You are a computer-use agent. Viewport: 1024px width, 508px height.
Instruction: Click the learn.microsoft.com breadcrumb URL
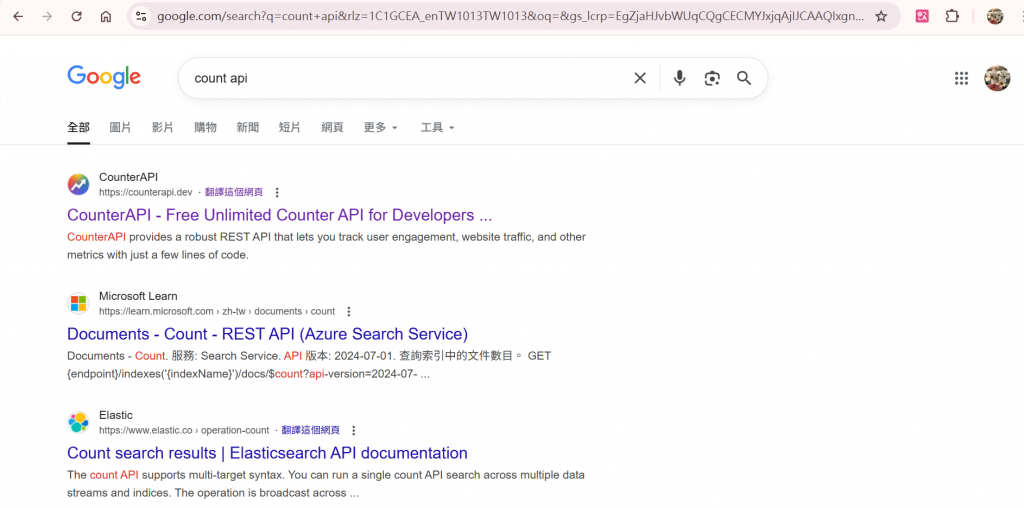coord(217,311)
